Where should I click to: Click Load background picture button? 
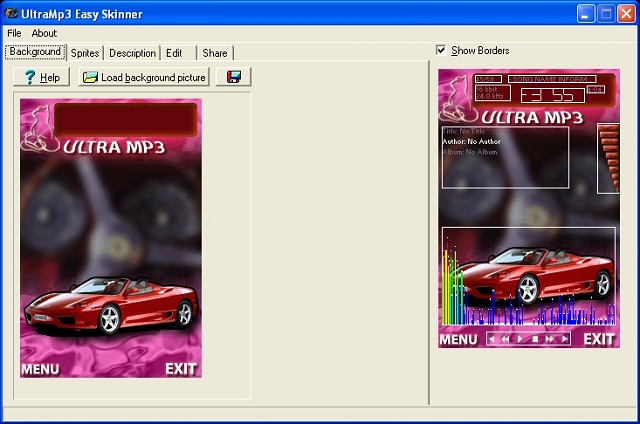pos(144,77)
